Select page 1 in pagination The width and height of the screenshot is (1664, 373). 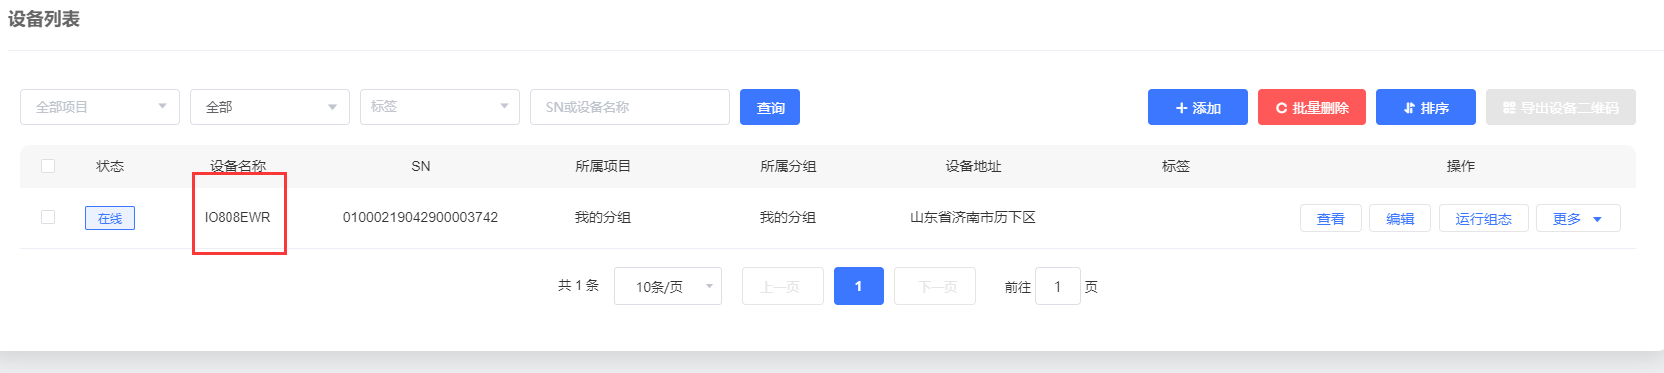click(858, 286)
